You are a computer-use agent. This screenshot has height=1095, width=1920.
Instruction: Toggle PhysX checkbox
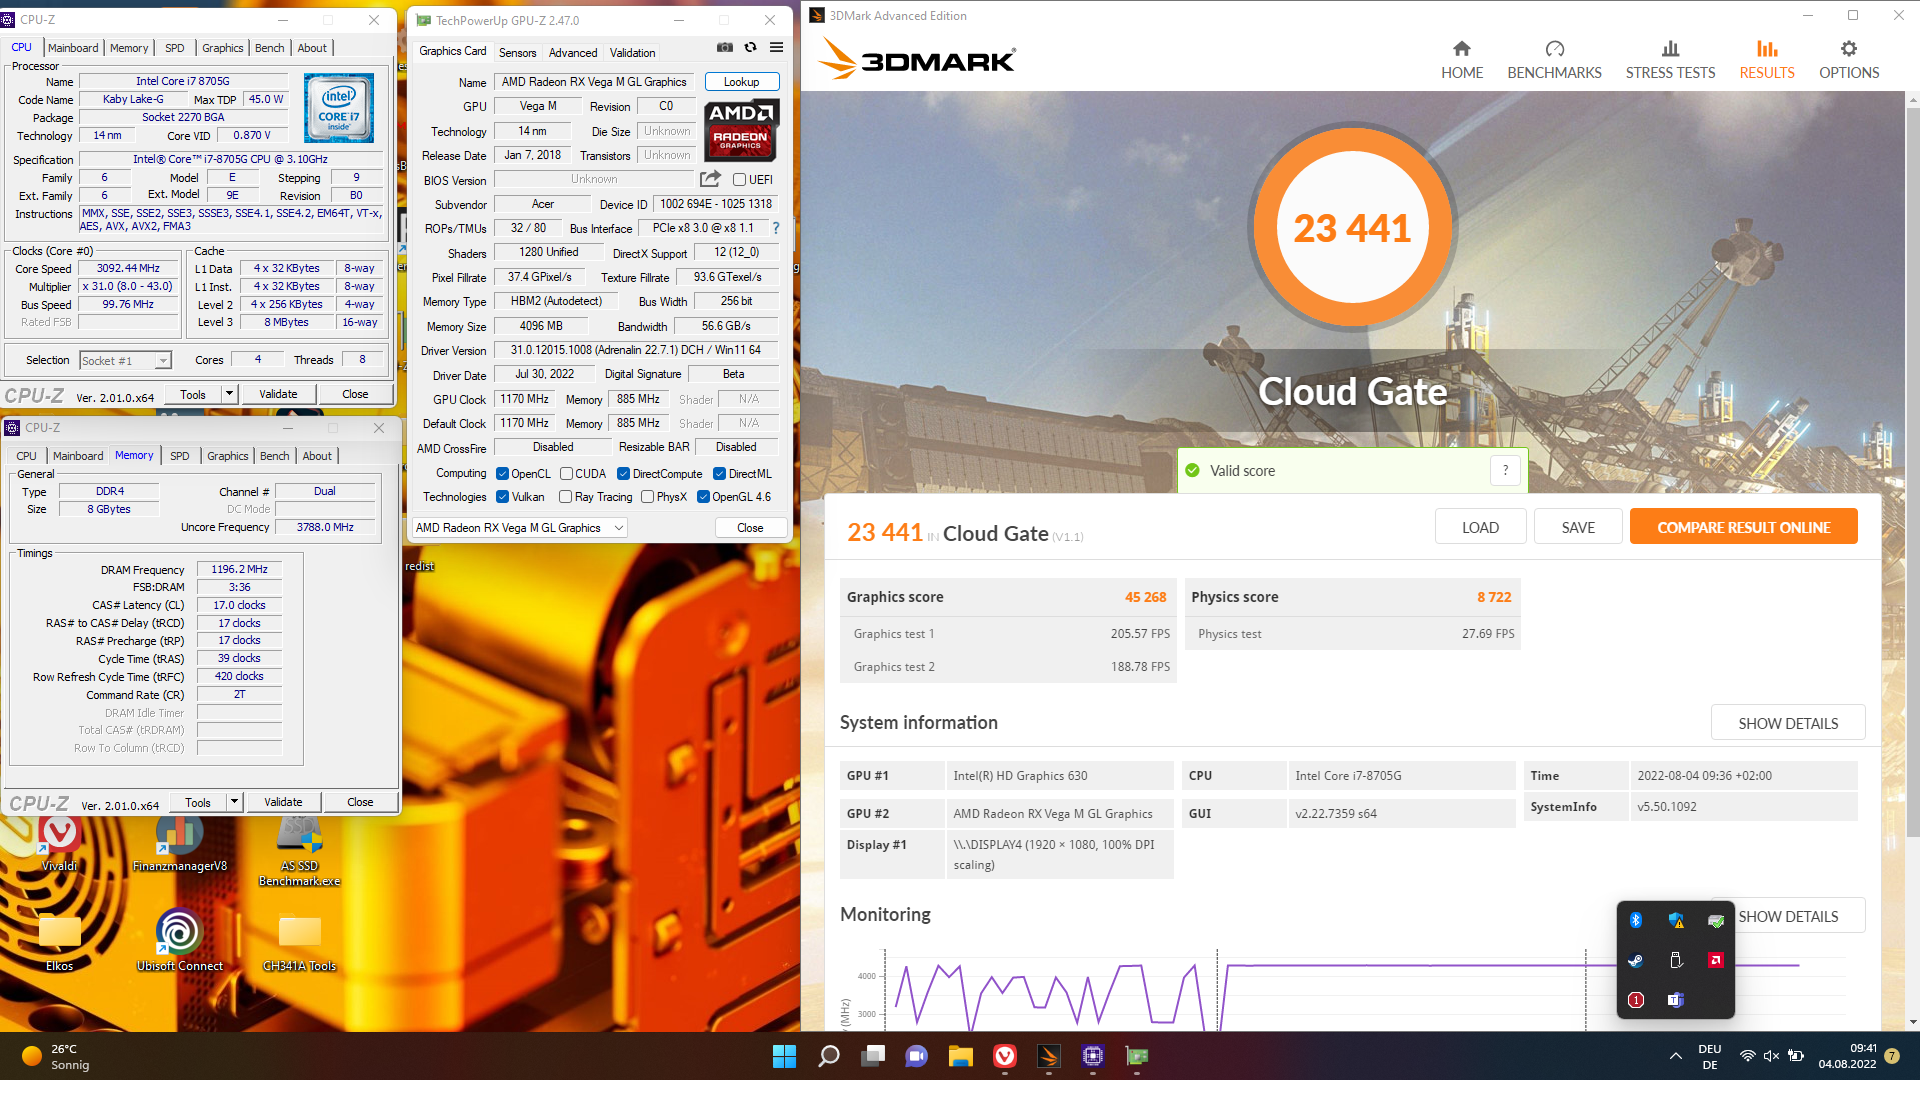[647, 497]
